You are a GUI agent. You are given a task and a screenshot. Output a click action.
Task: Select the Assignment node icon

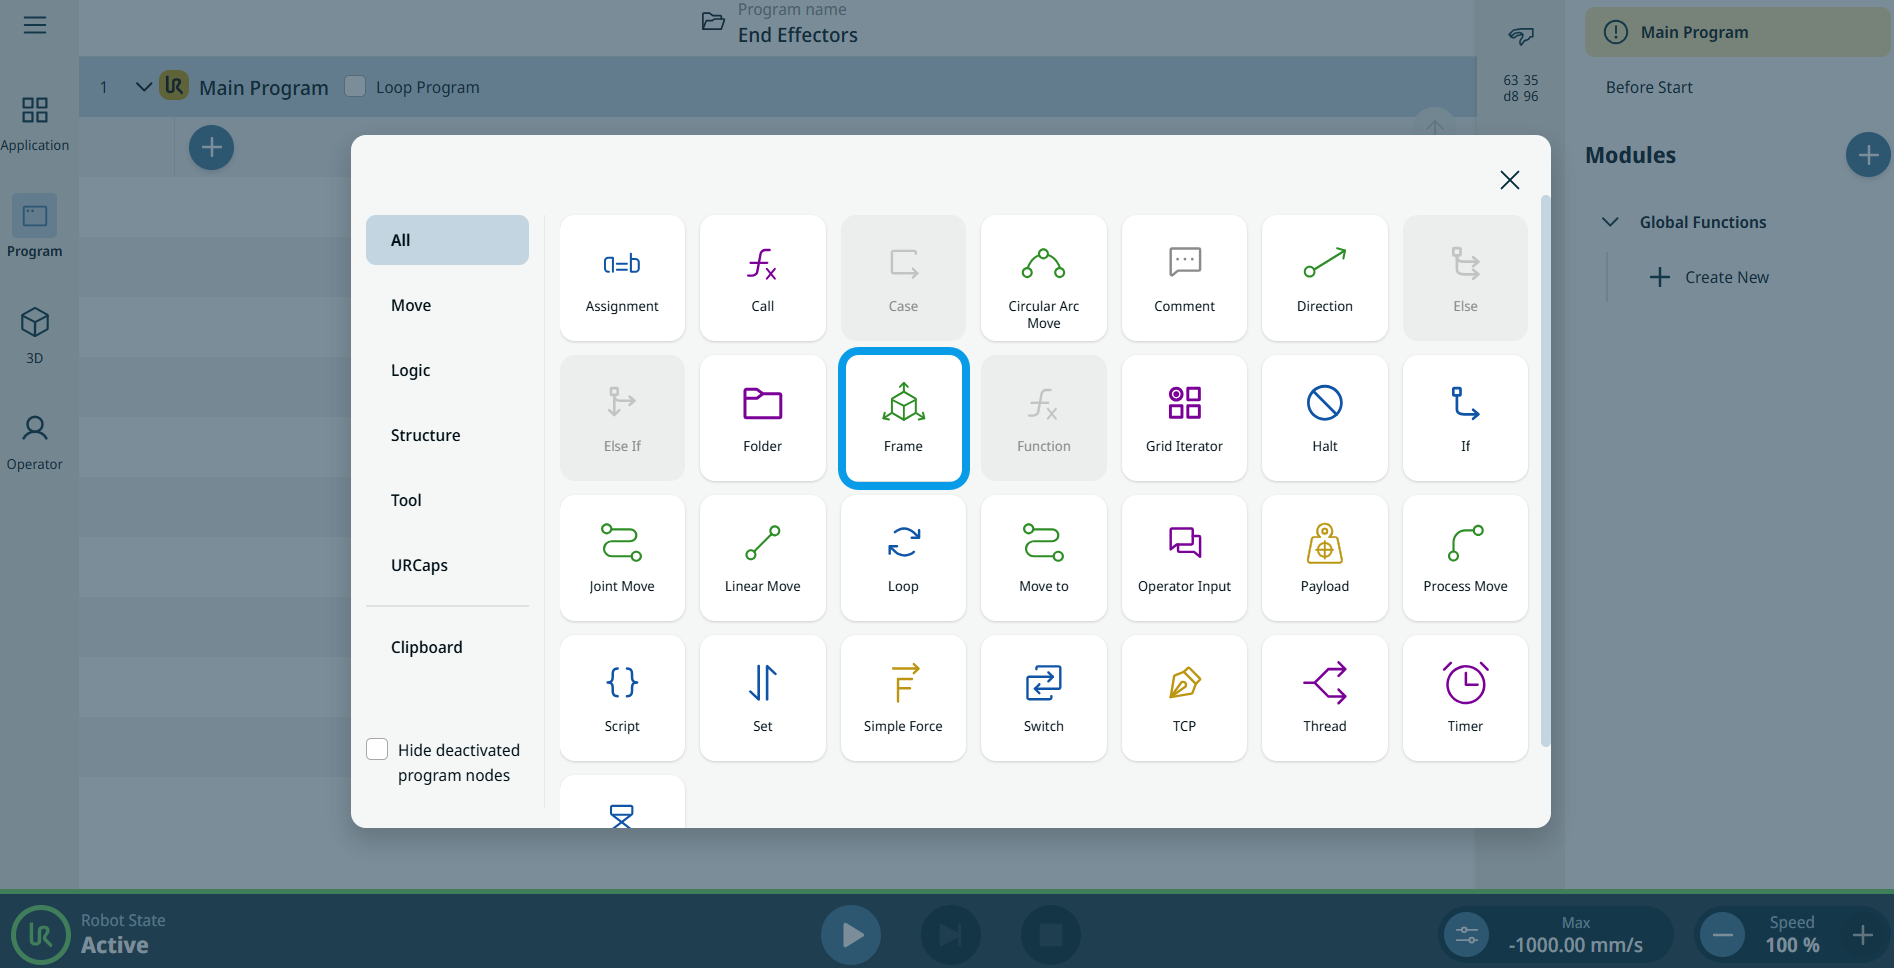tap(621, 277)
